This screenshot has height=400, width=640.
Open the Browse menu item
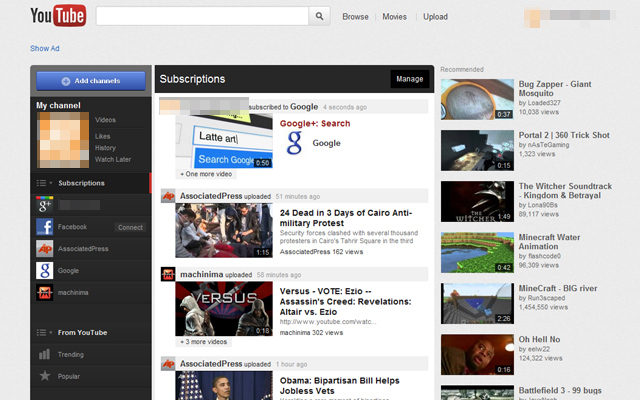pos(355,17)
